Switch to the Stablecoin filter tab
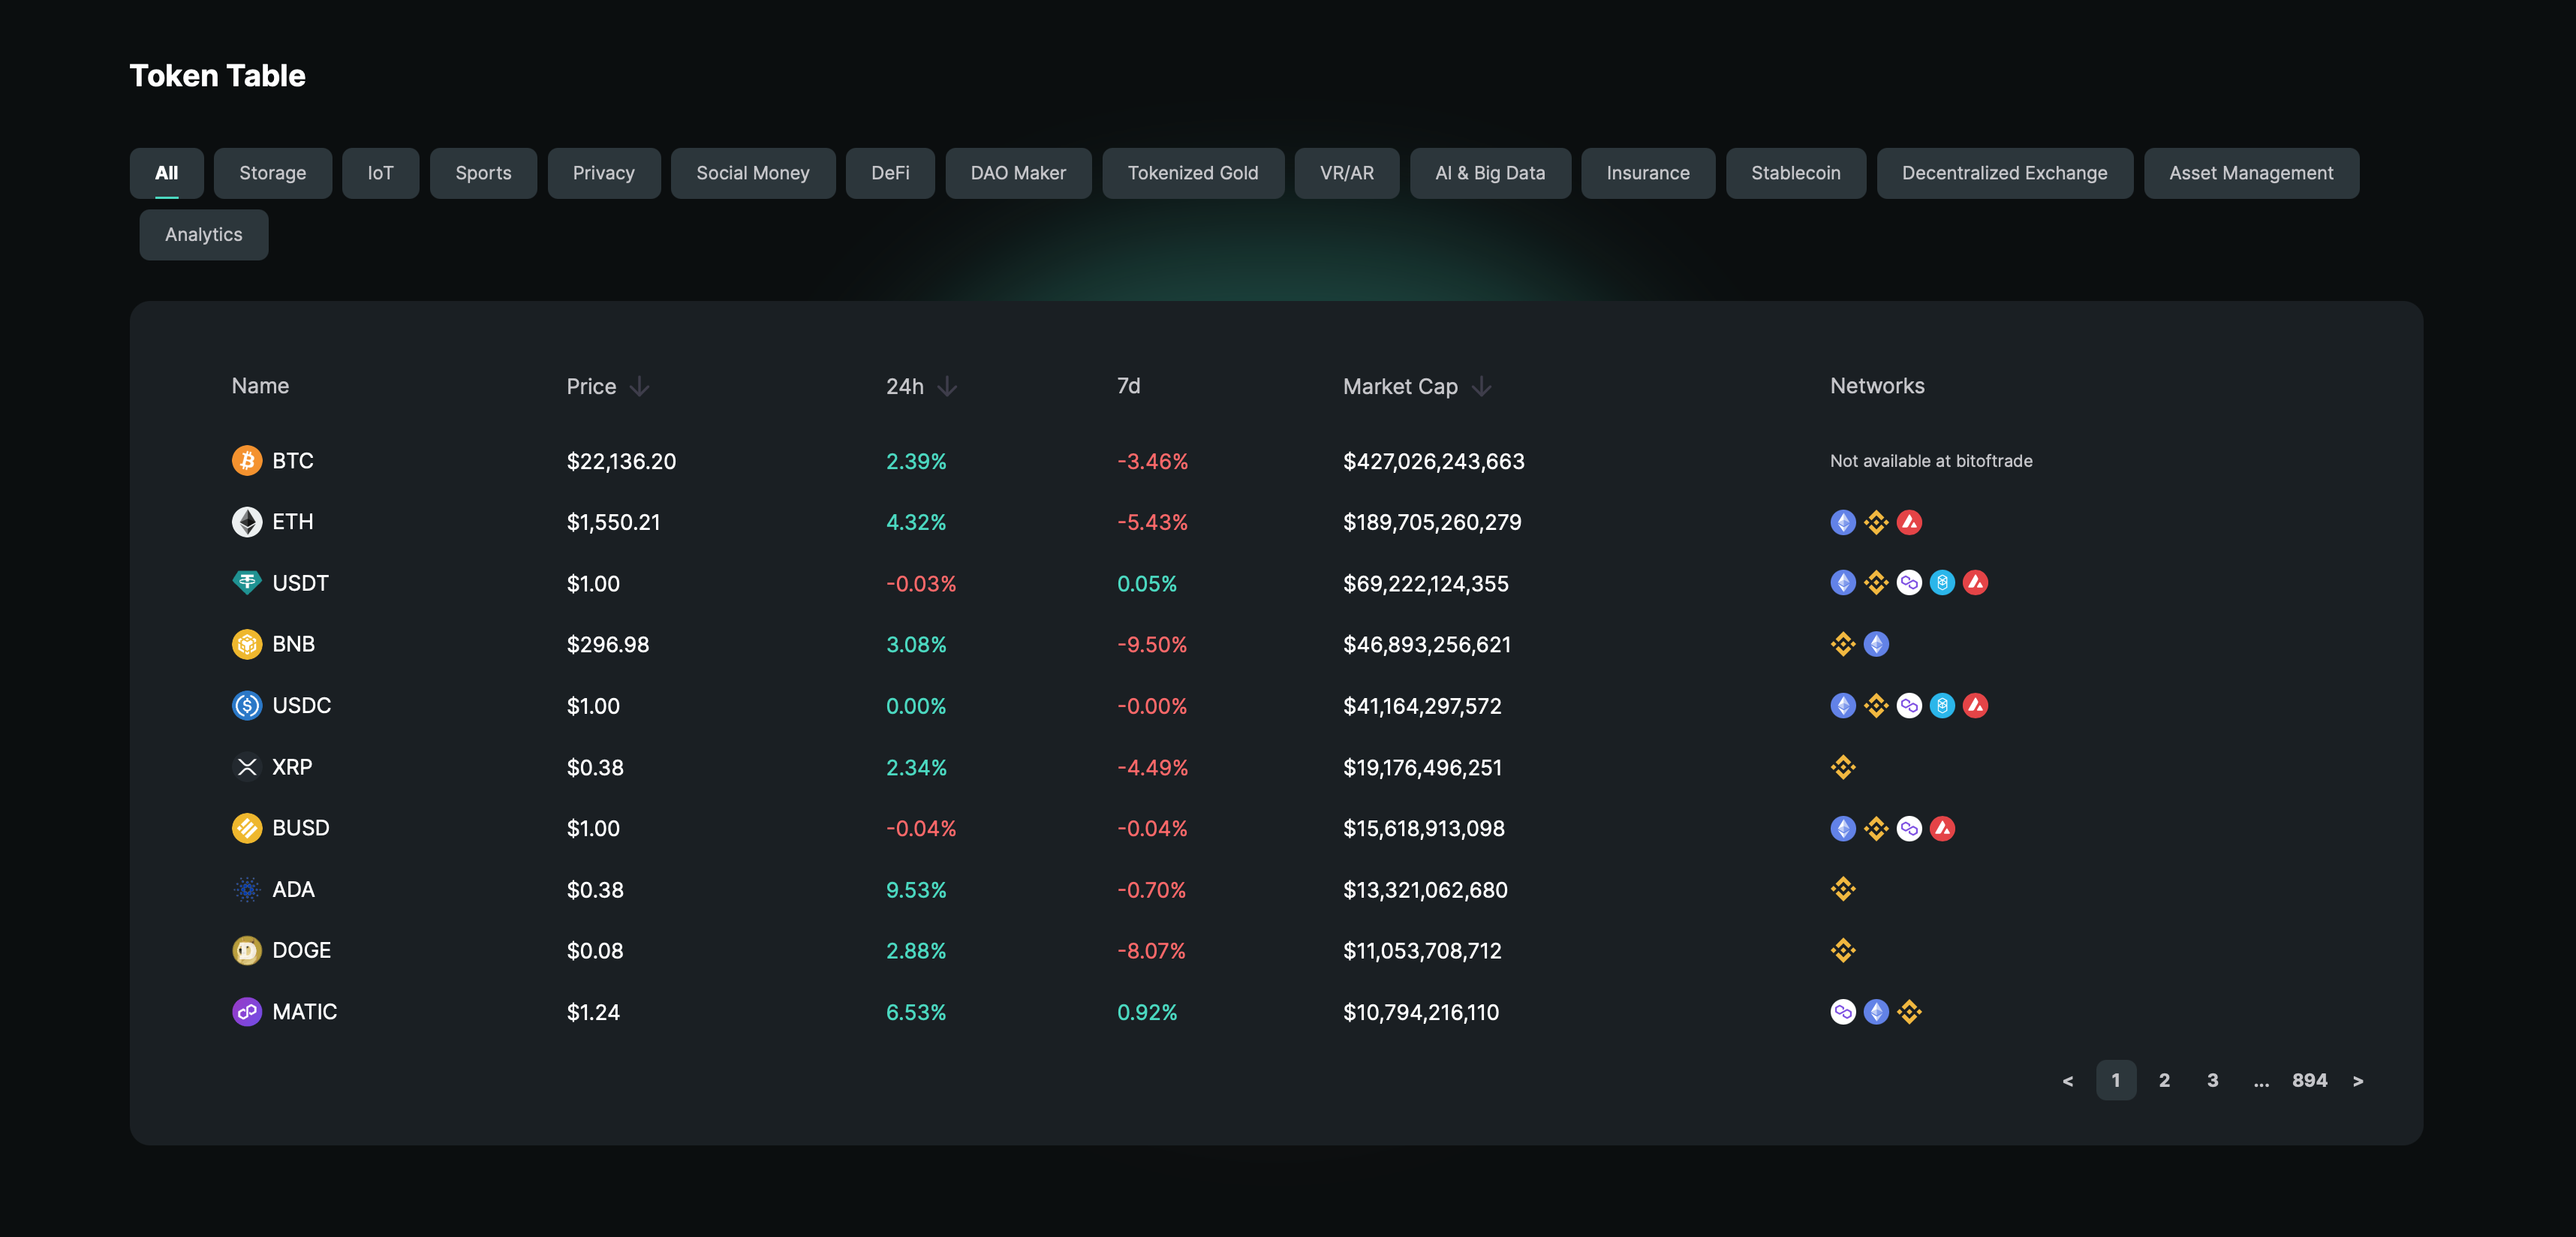Viewport: 2576px width, 1237px height. 1795,173
